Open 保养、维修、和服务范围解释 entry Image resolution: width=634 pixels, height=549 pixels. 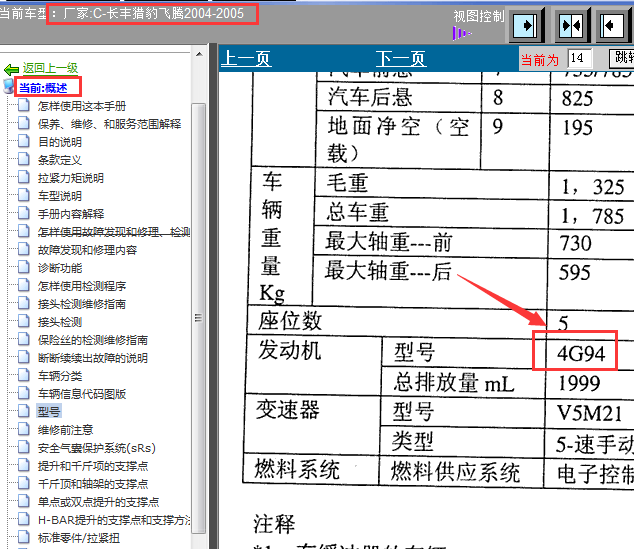click(110, 124)
